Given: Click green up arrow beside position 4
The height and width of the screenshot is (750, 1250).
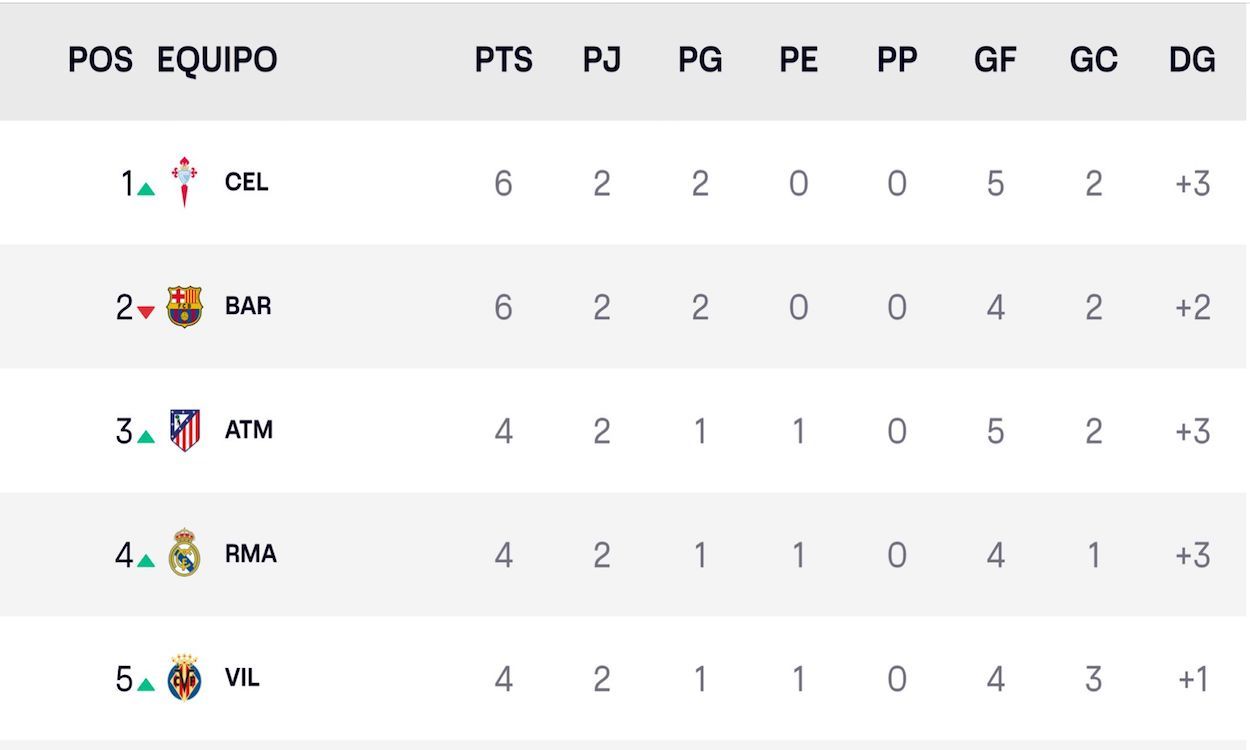Looking at the screenshot, I should pyautogui.click(x=146, y=560).
